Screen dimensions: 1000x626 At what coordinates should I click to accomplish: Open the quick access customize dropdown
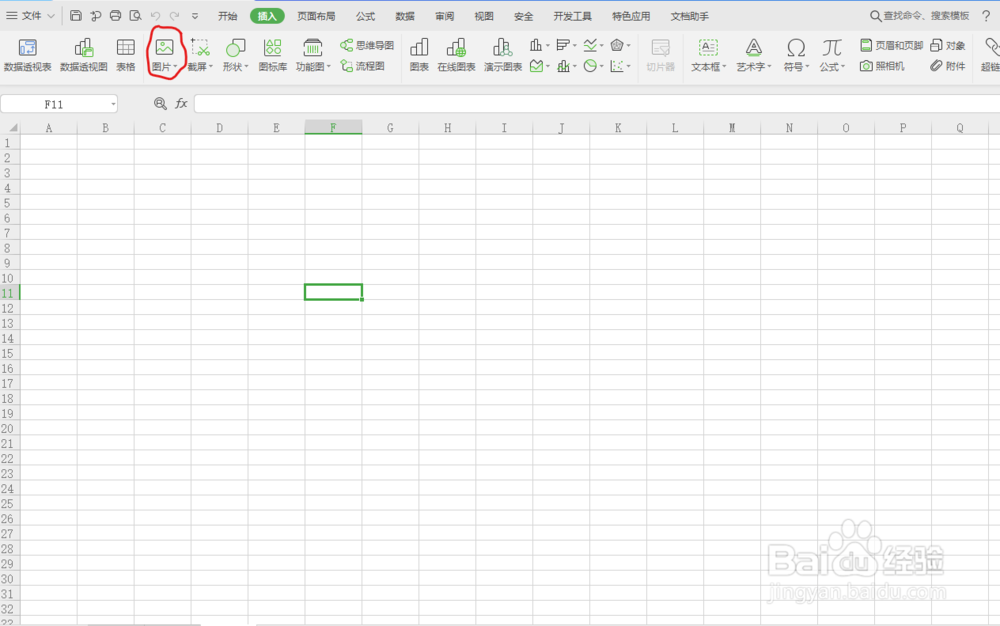tap(195, 16)
